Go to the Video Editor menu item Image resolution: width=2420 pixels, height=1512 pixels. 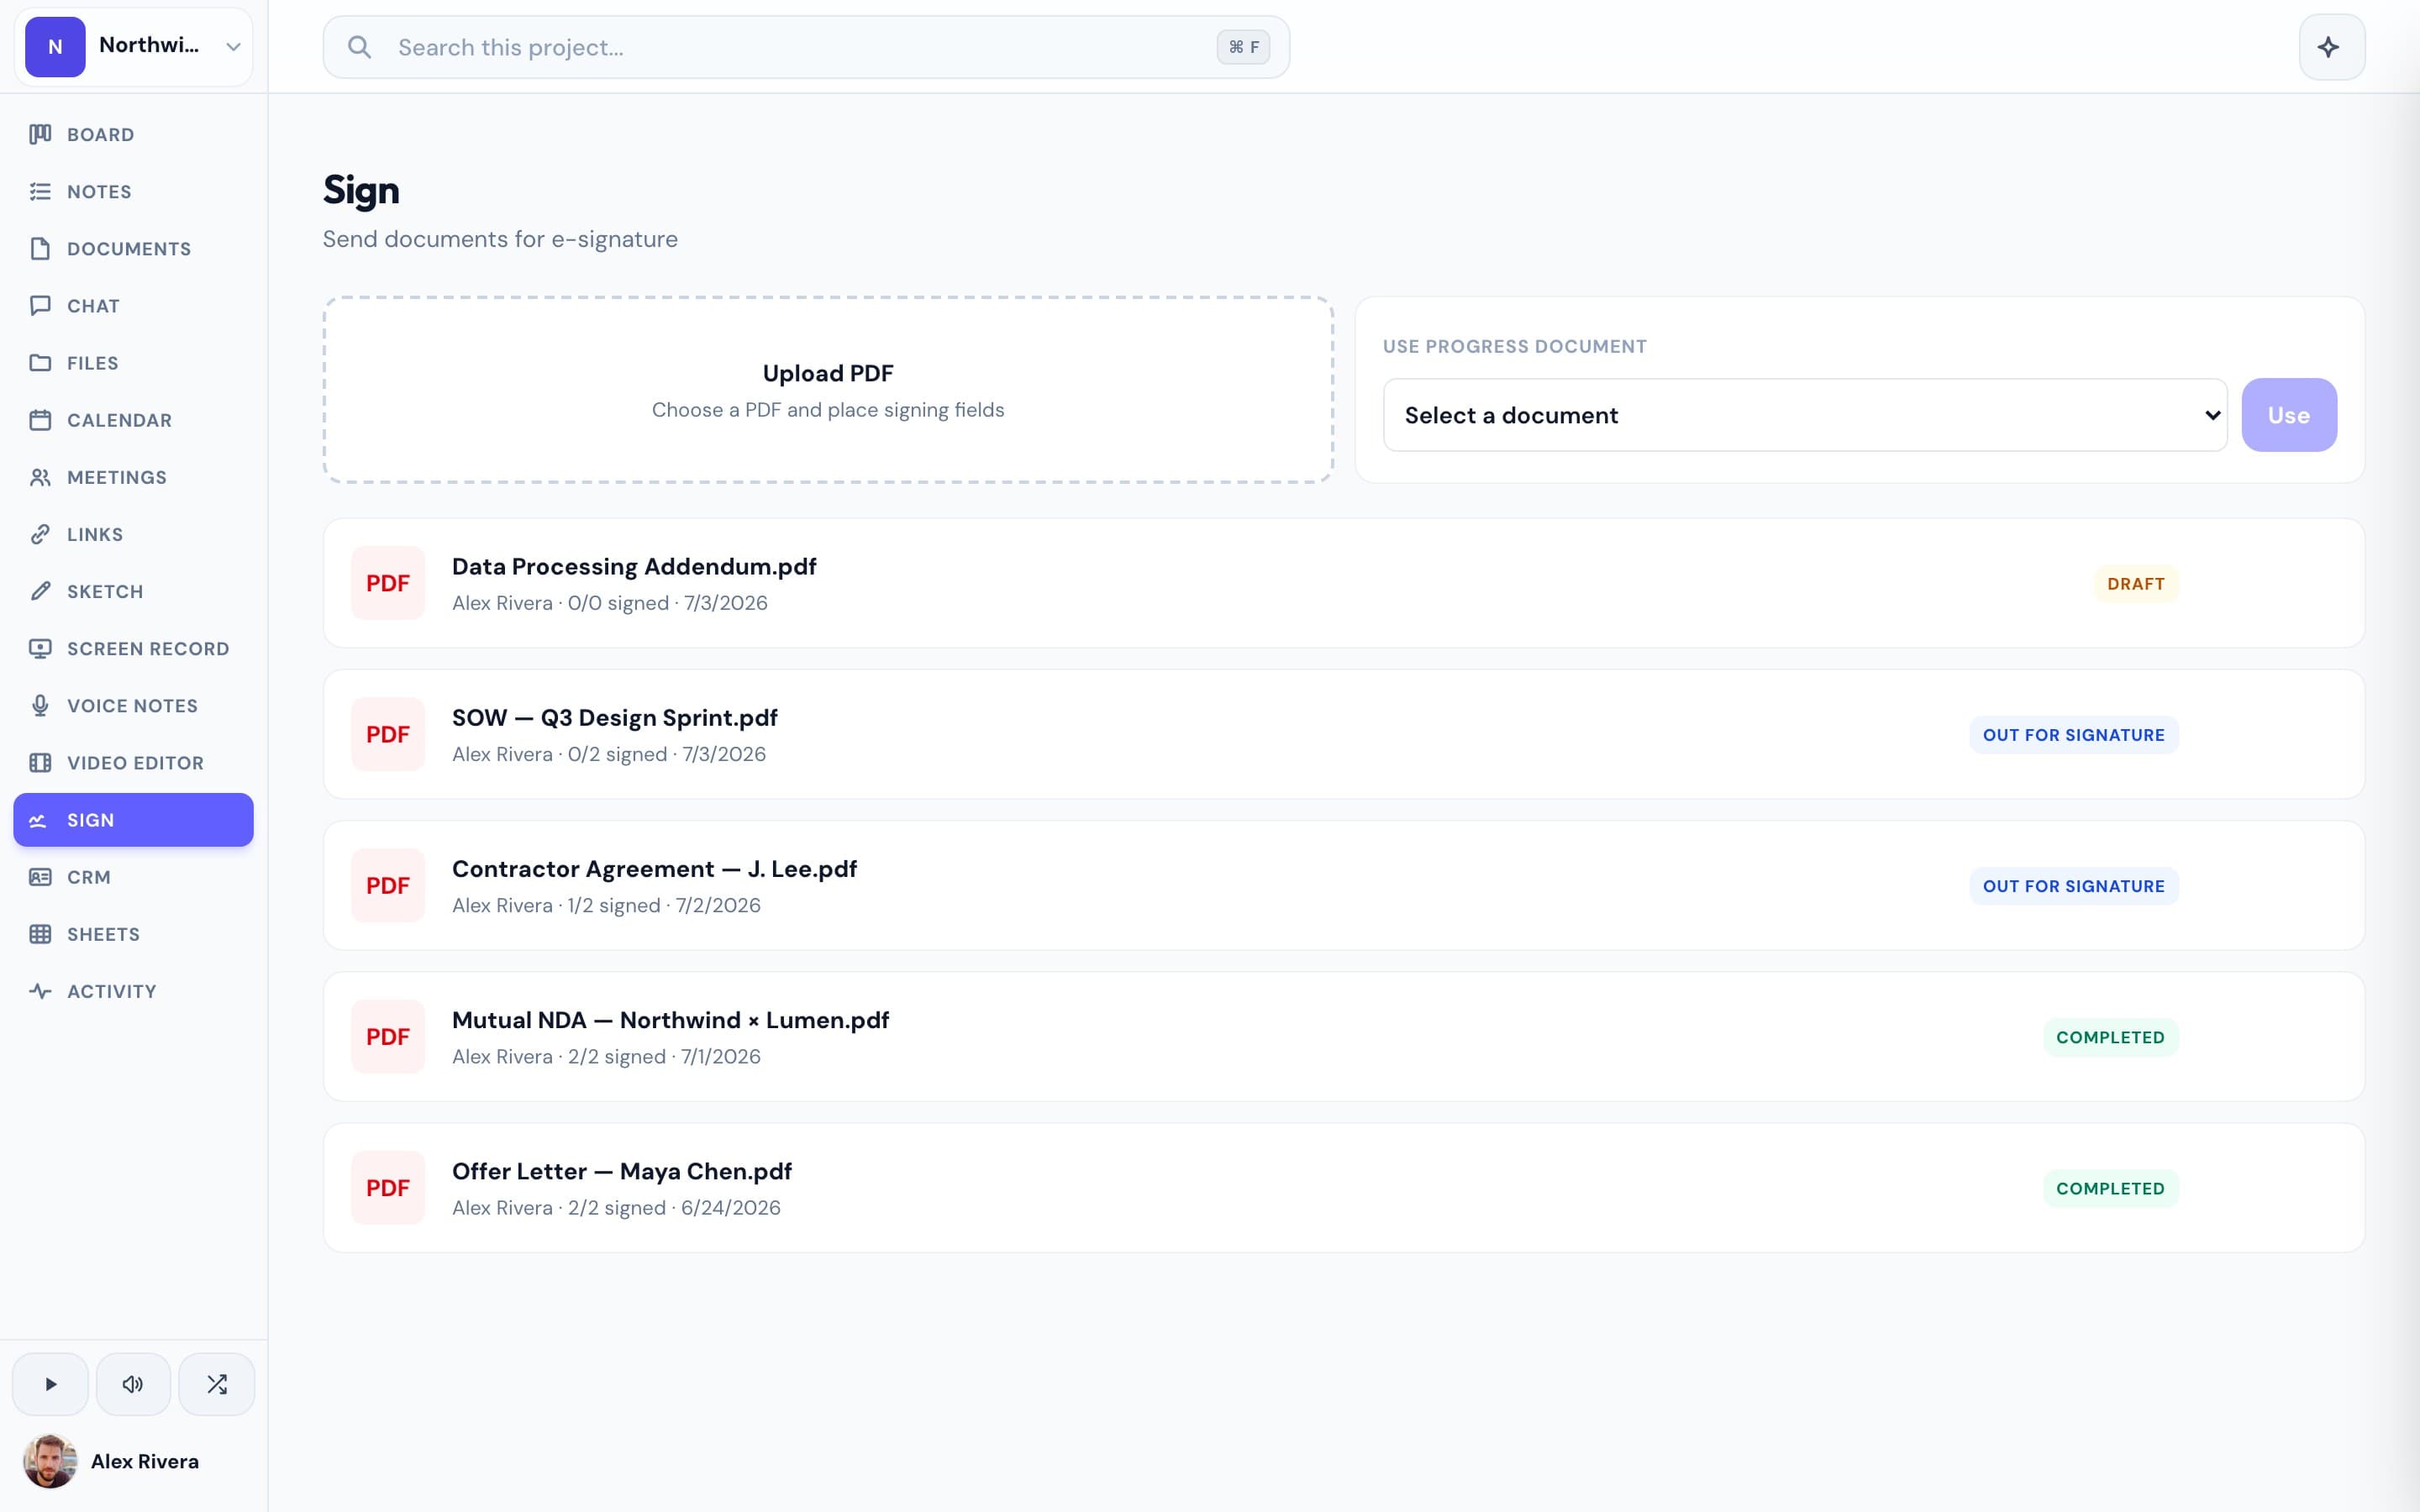click(x=133, y=762)
